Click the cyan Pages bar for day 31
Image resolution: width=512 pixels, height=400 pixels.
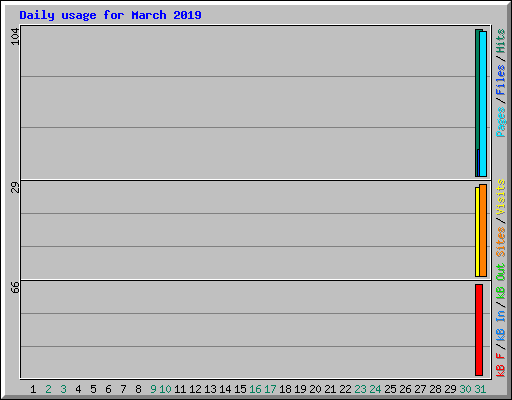click(x=483, y=104)
